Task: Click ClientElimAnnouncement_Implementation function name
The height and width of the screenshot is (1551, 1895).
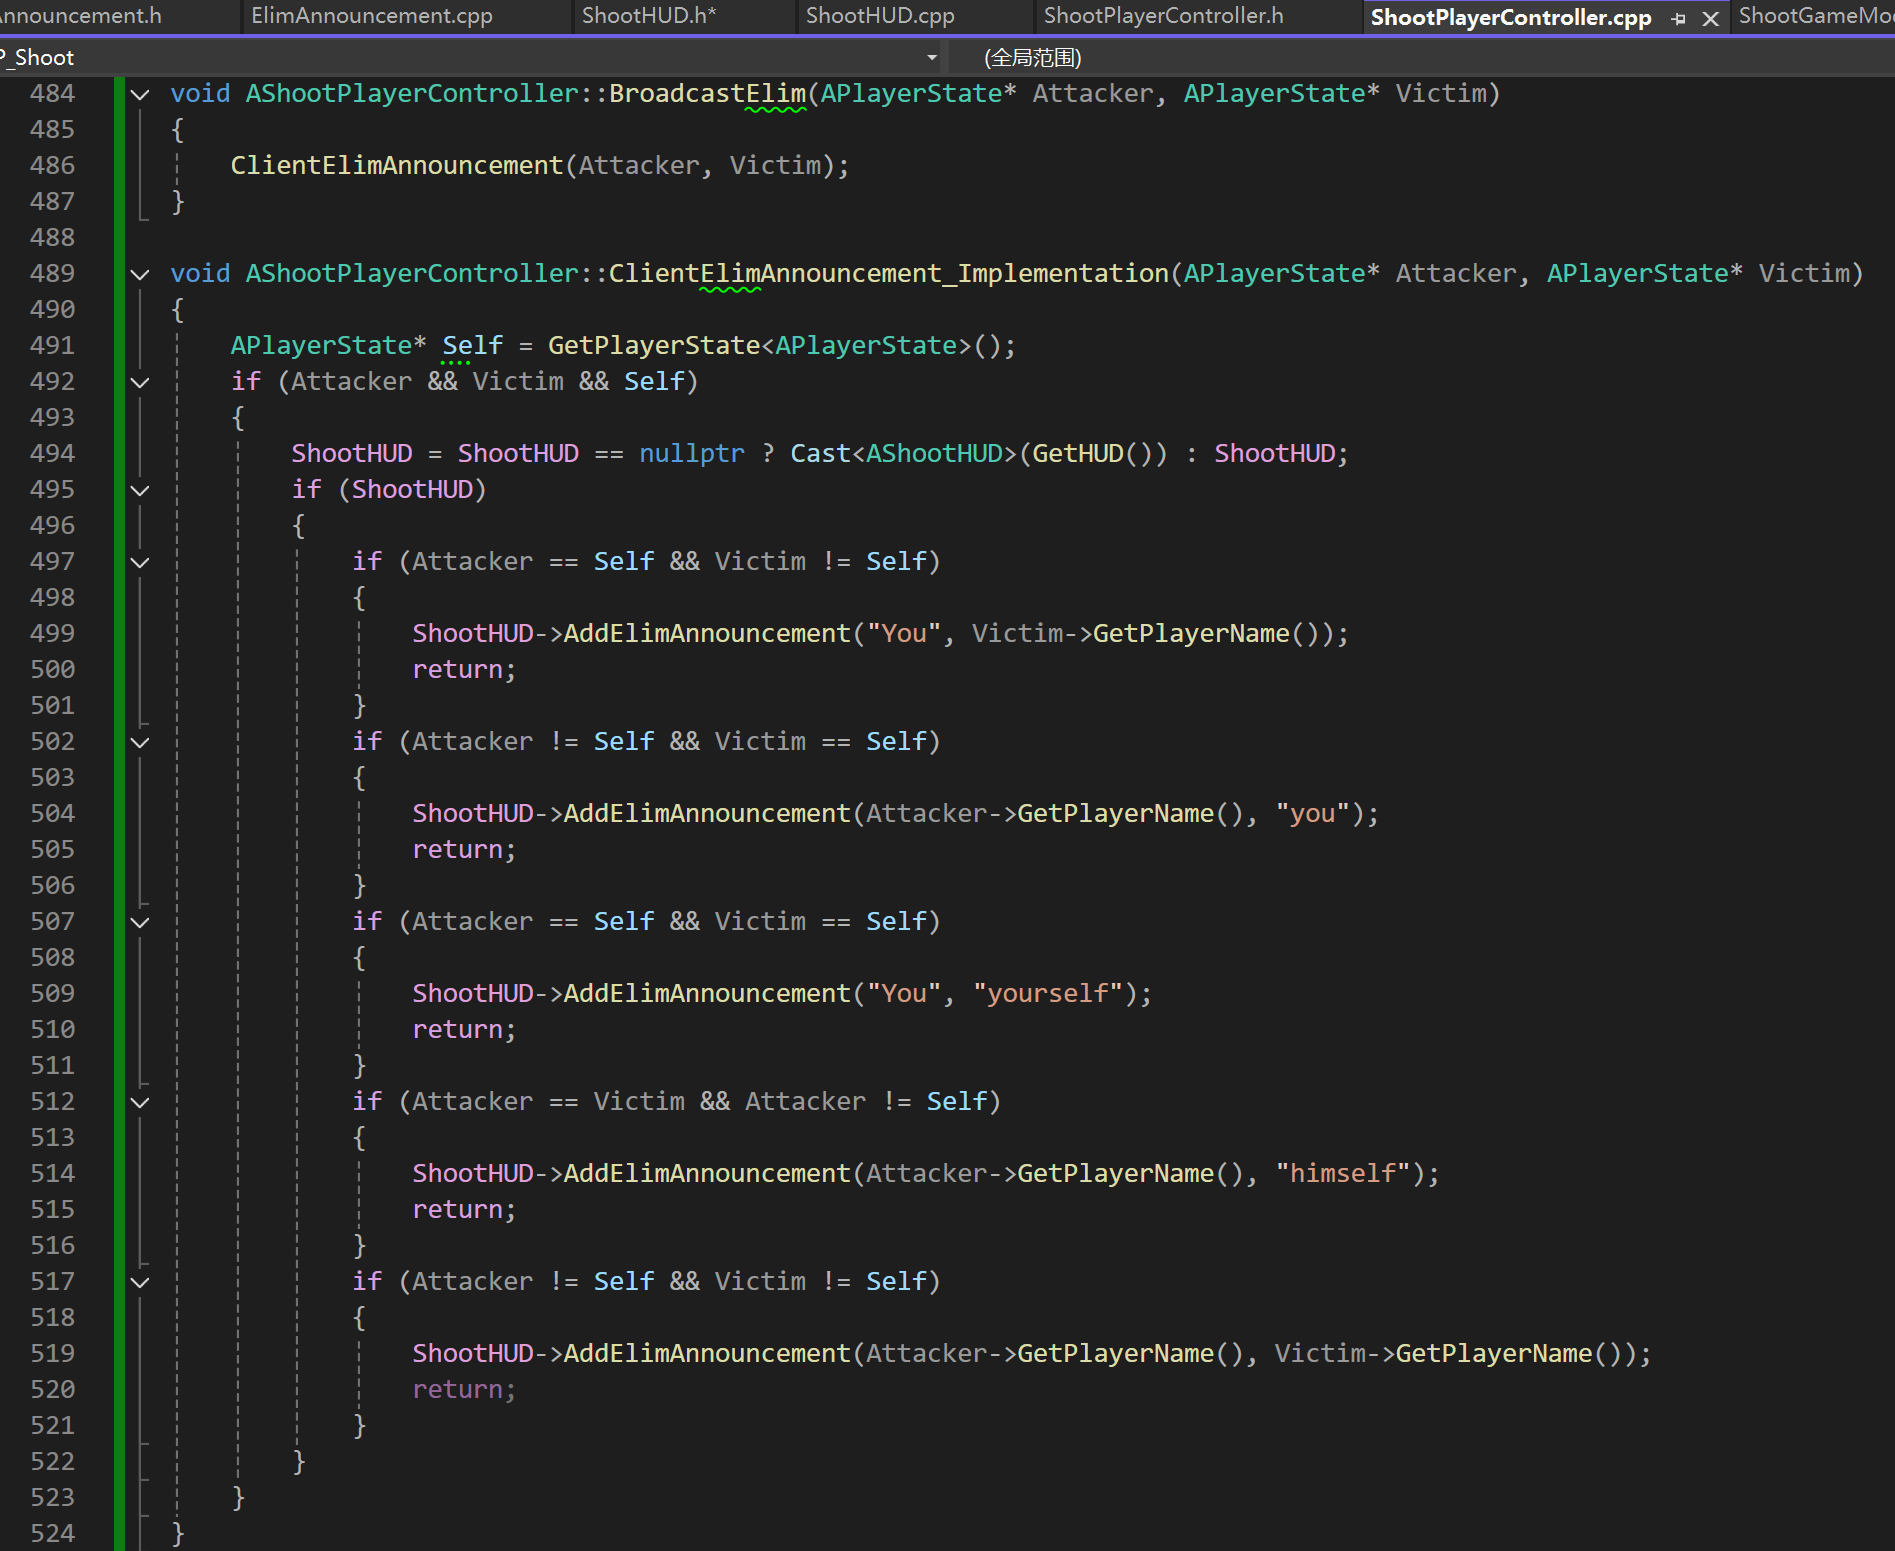Action: 889,273
